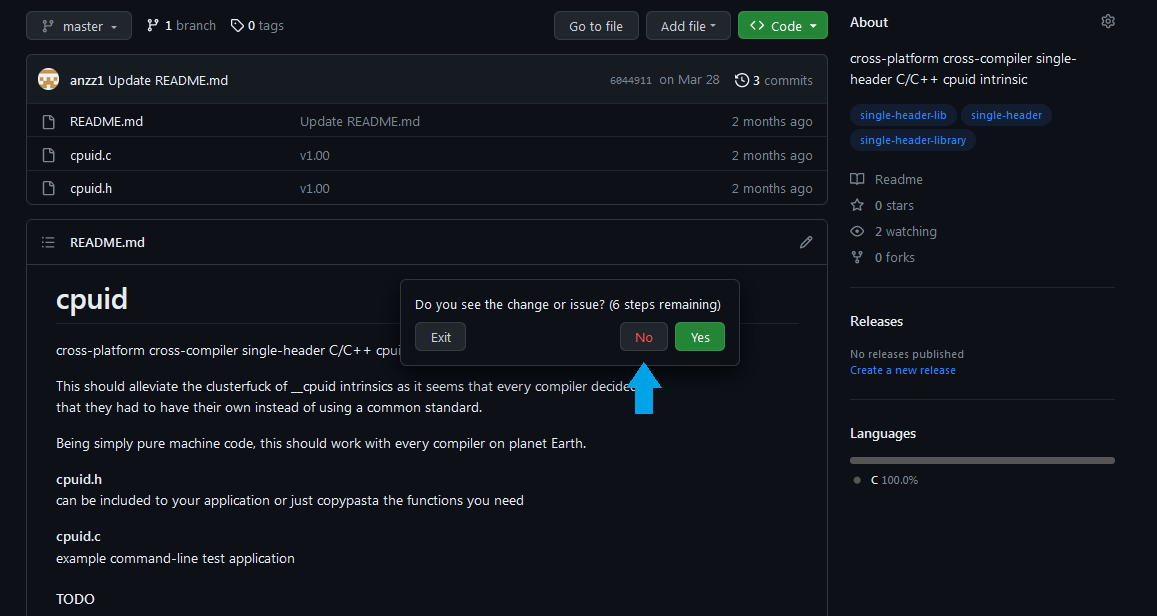Click the tag icon beside 0 tags
The width and height of the screenshot is (1157, 616).
coord(237,26)
